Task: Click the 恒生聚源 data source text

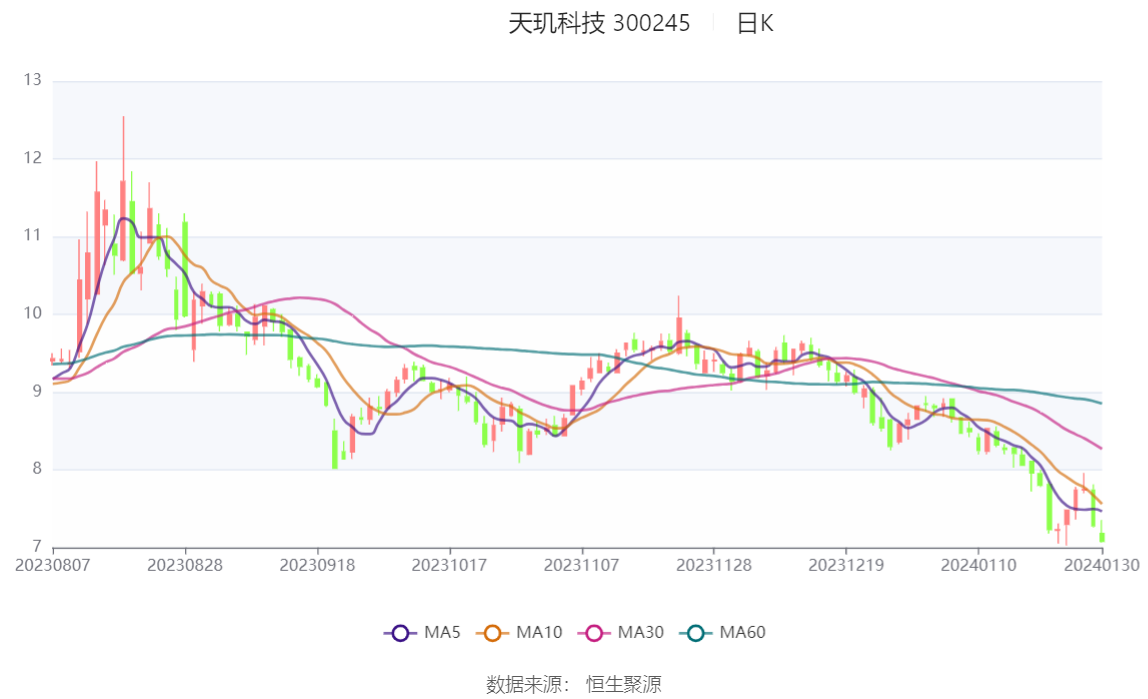Action: (624, 684)
